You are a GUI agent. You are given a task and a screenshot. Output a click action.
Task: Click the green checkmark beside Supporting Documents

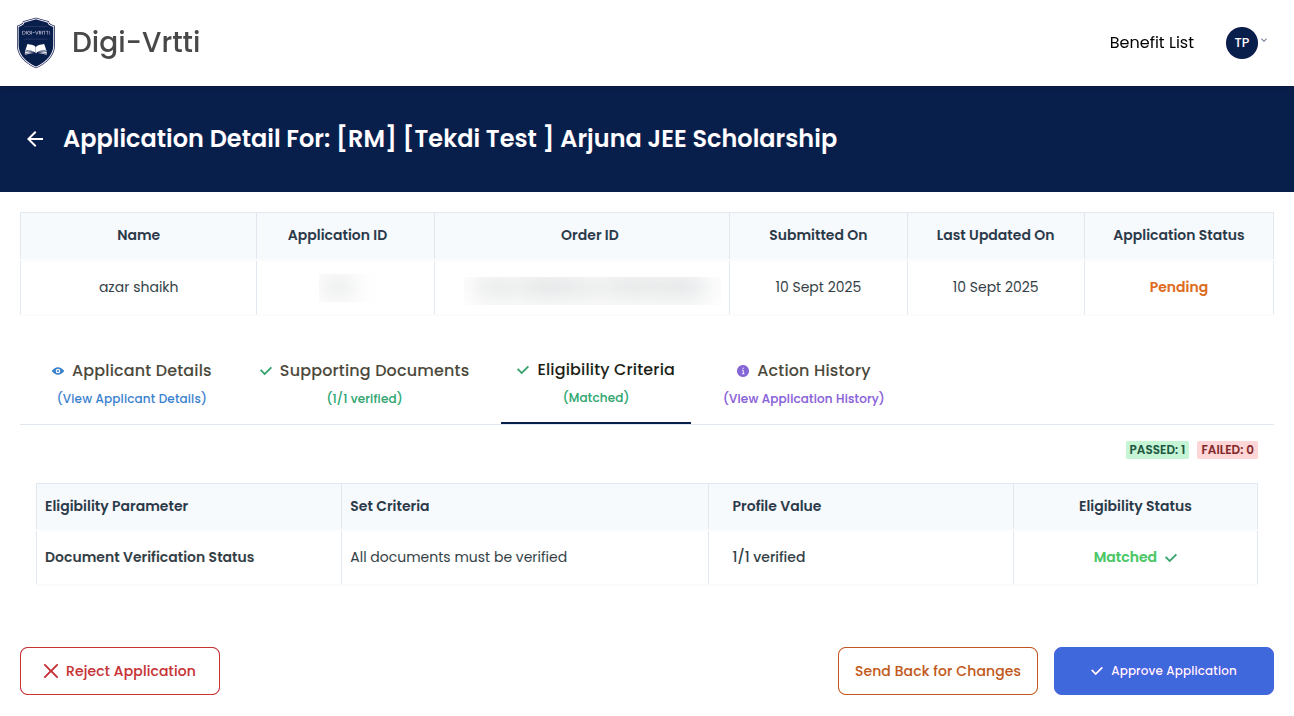coord(266,371)
